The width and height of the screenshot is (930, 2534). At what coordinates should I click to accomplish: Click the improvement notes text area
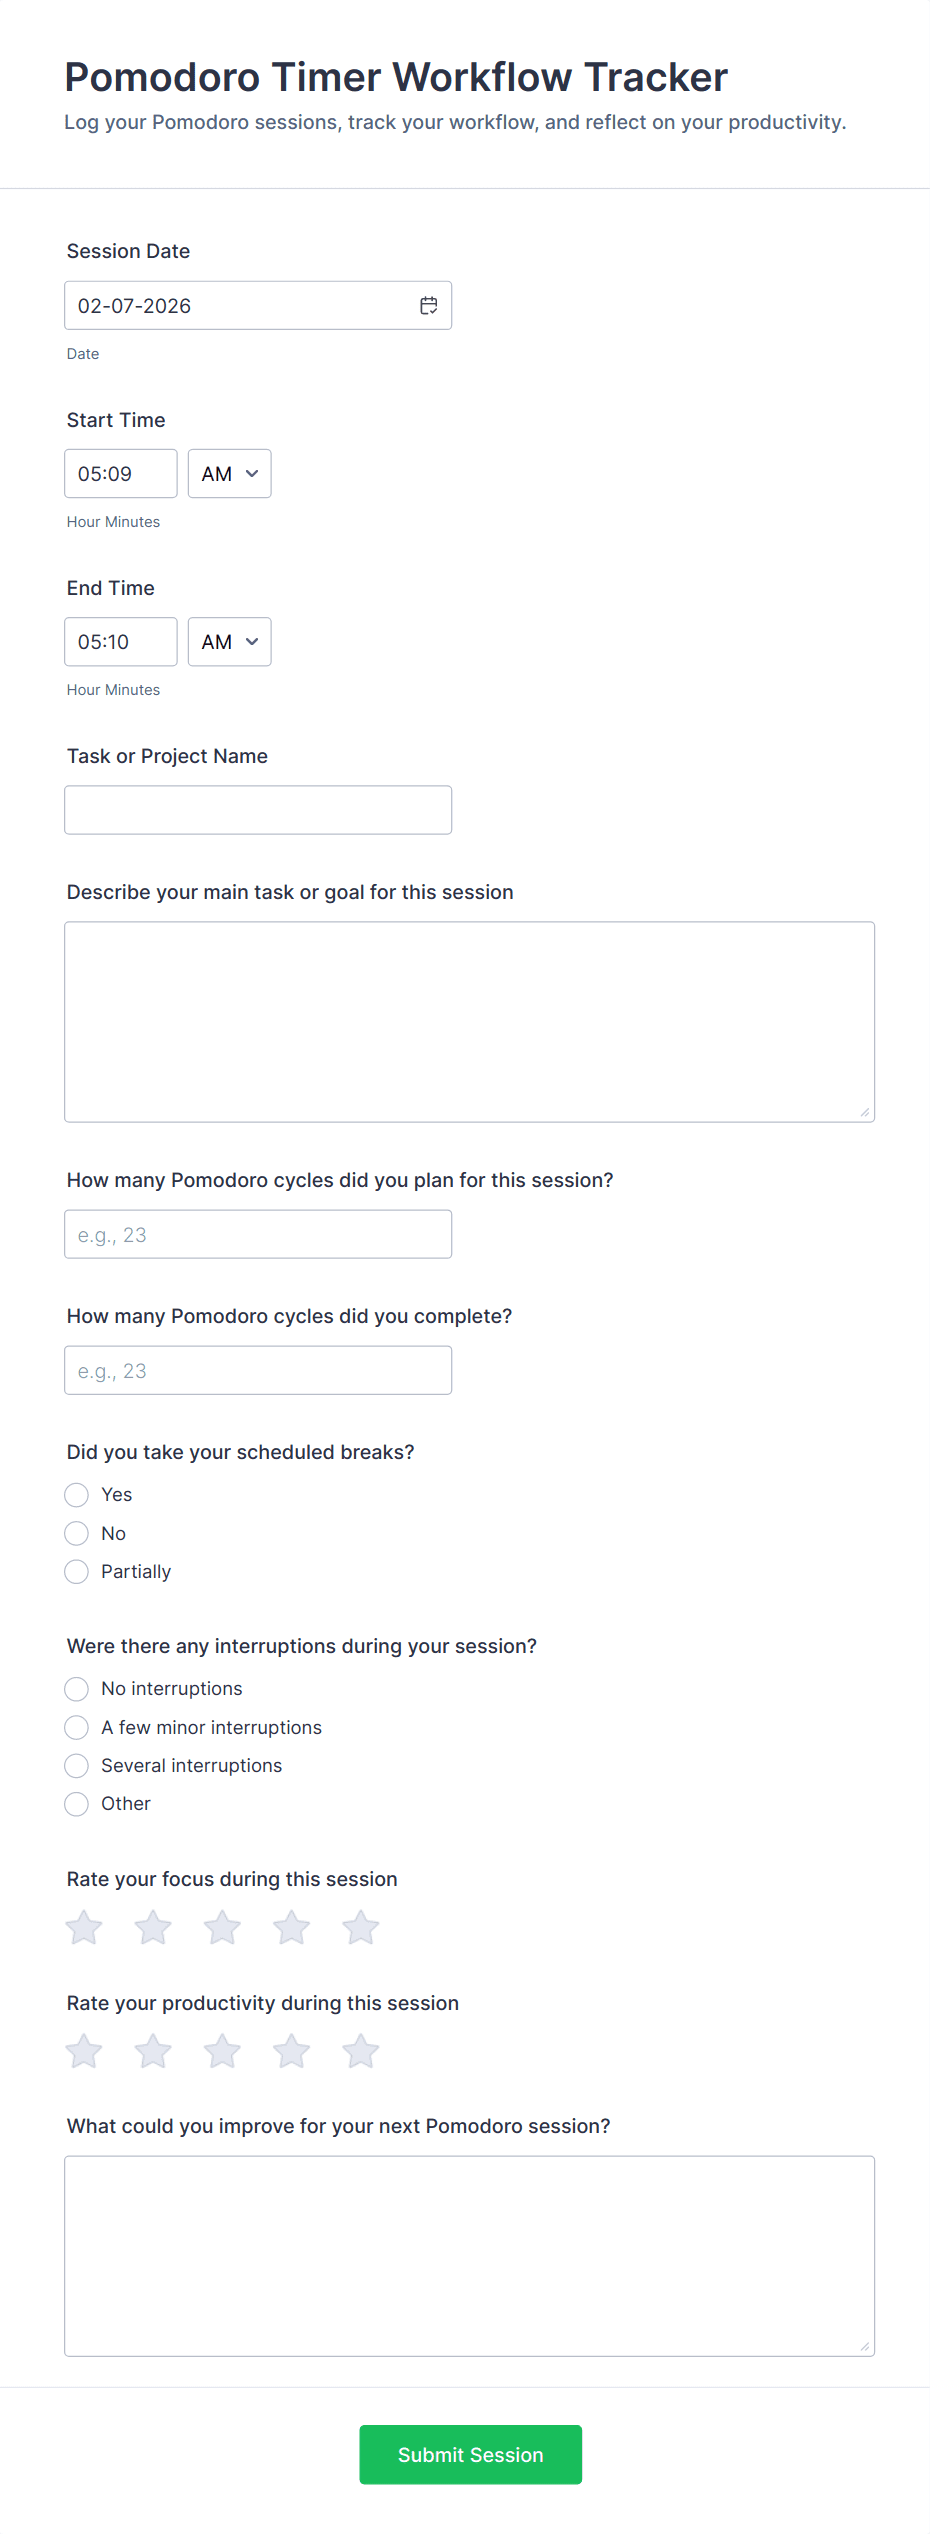tap(470, 2256)
